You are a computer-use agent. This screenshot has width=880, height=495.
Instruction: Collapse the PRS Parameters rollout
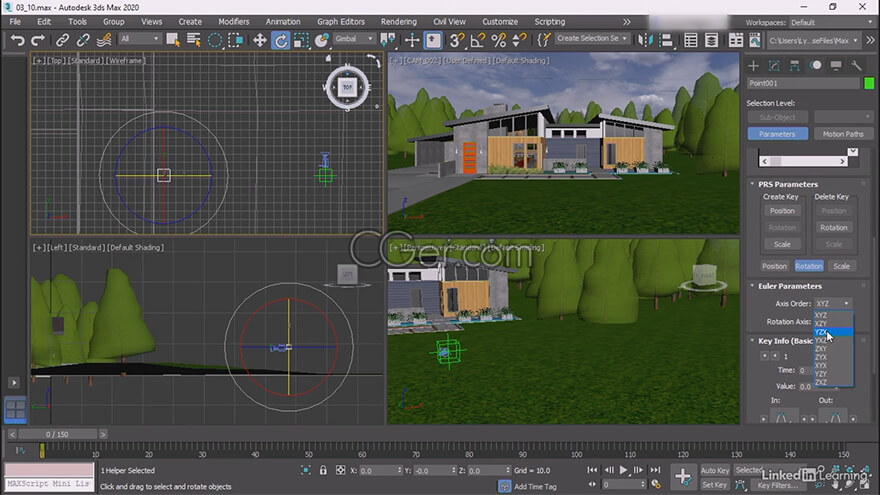tap(787, 184)
